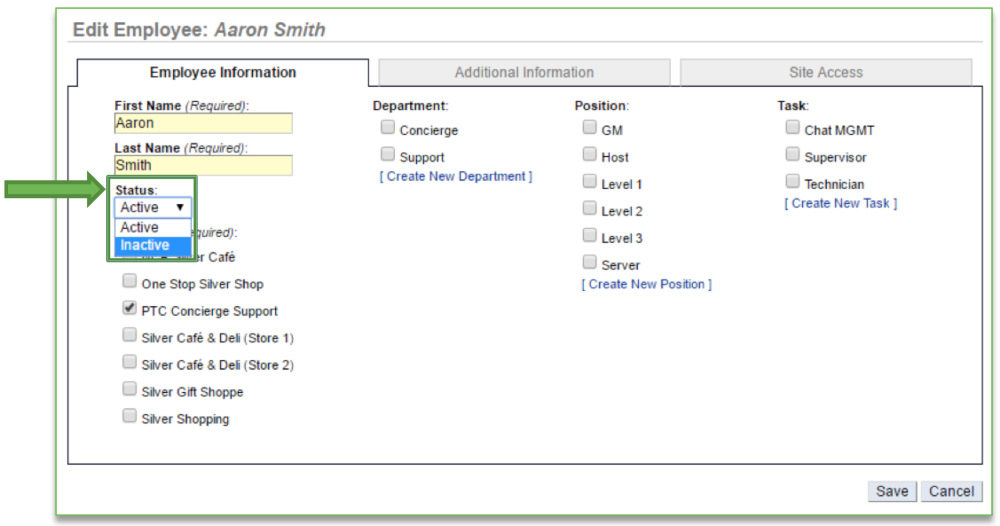Click the Cancel button

pos(951,491)
